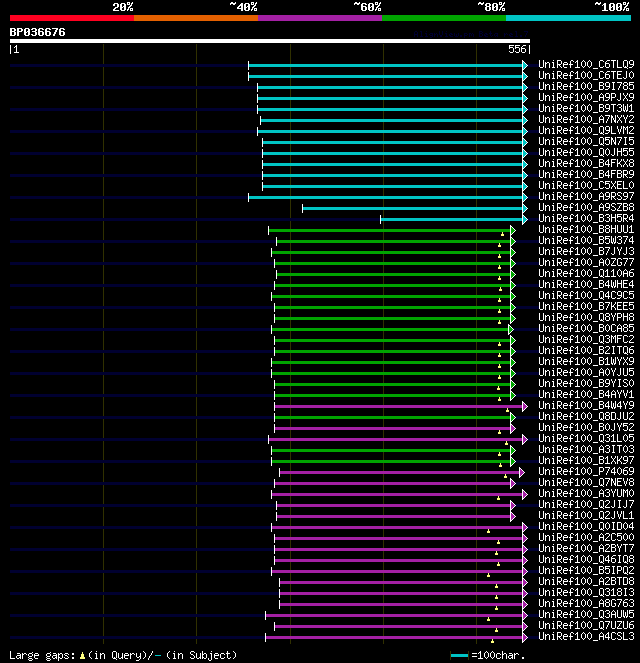Click the green alignment bar for UniRef100_A3IT03
Viewport: 640px width, 663px height.
[391, 450]
